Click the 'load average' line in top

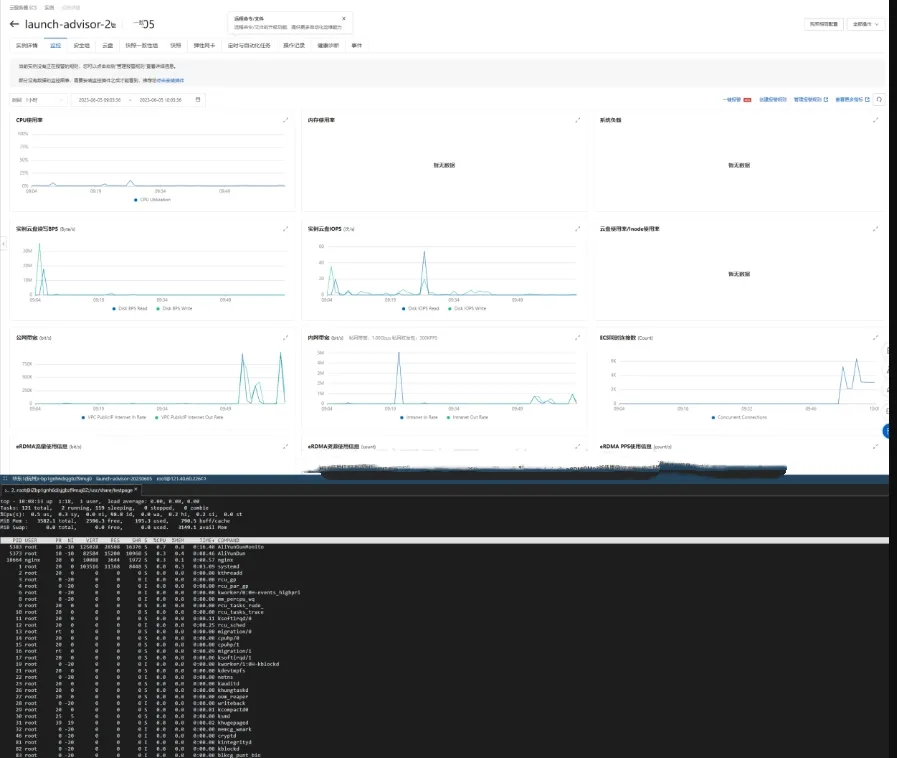100,501
